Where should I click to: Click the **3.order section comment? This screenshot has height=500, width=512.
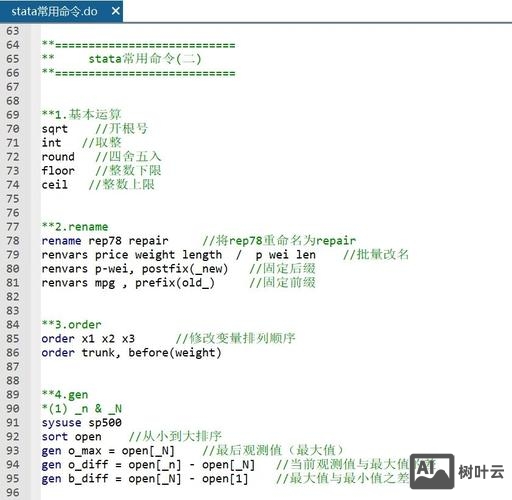72,325
